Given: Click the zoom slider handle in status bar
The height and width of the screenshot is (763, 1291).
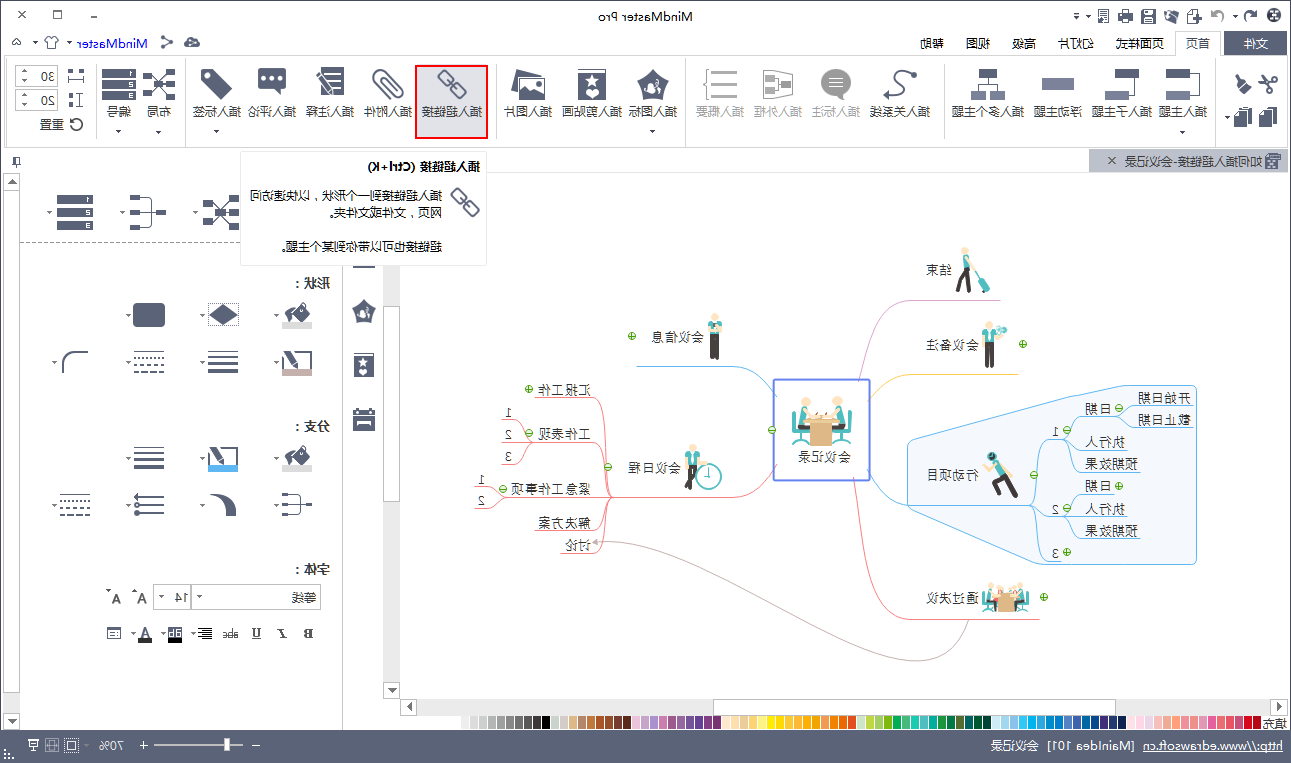Looking at the screenshot, I should [x=228, y=745].
